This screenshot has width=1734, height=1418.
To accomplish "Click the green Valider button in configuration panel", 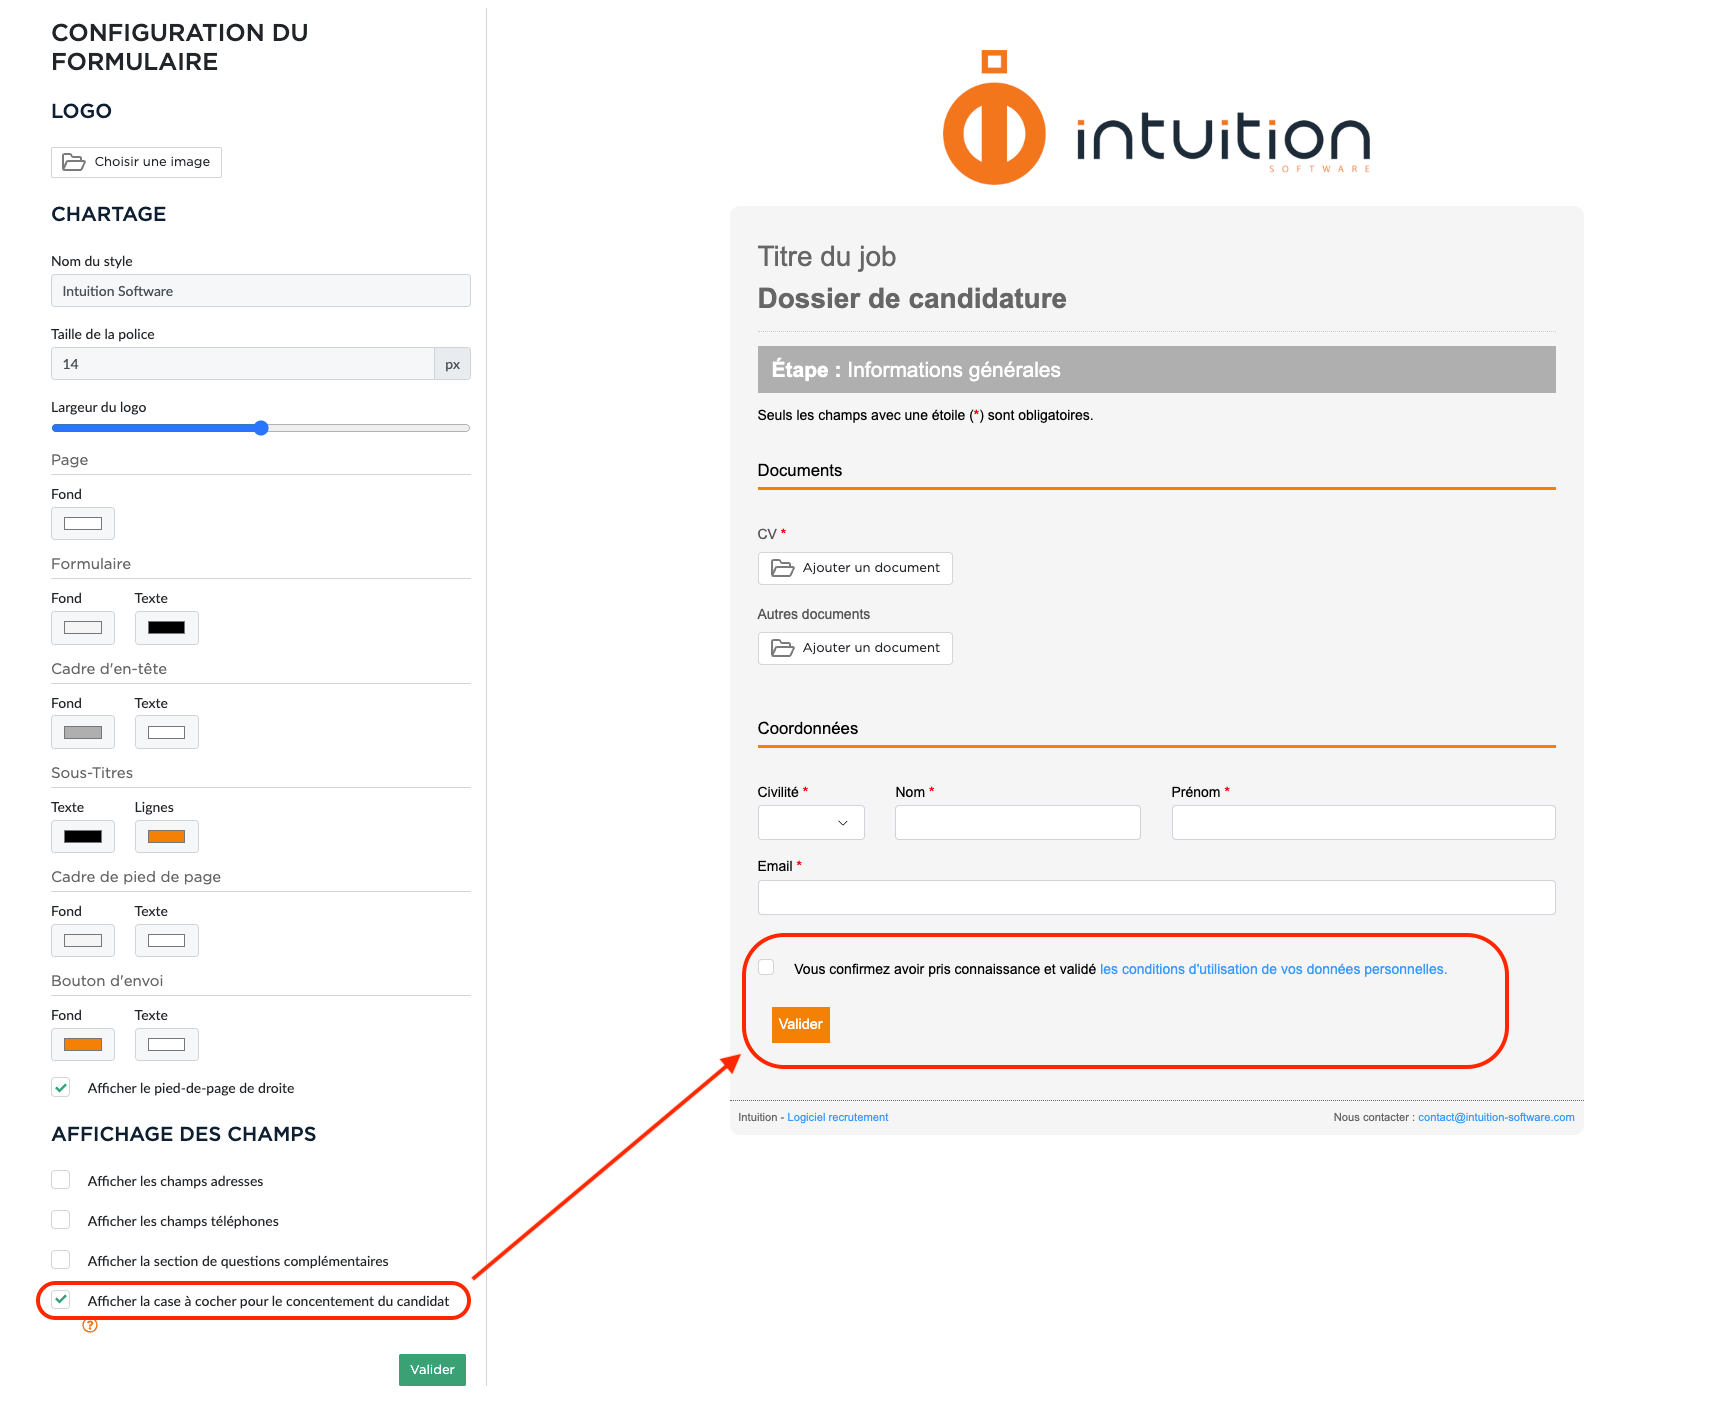I will coord(432,1370).
